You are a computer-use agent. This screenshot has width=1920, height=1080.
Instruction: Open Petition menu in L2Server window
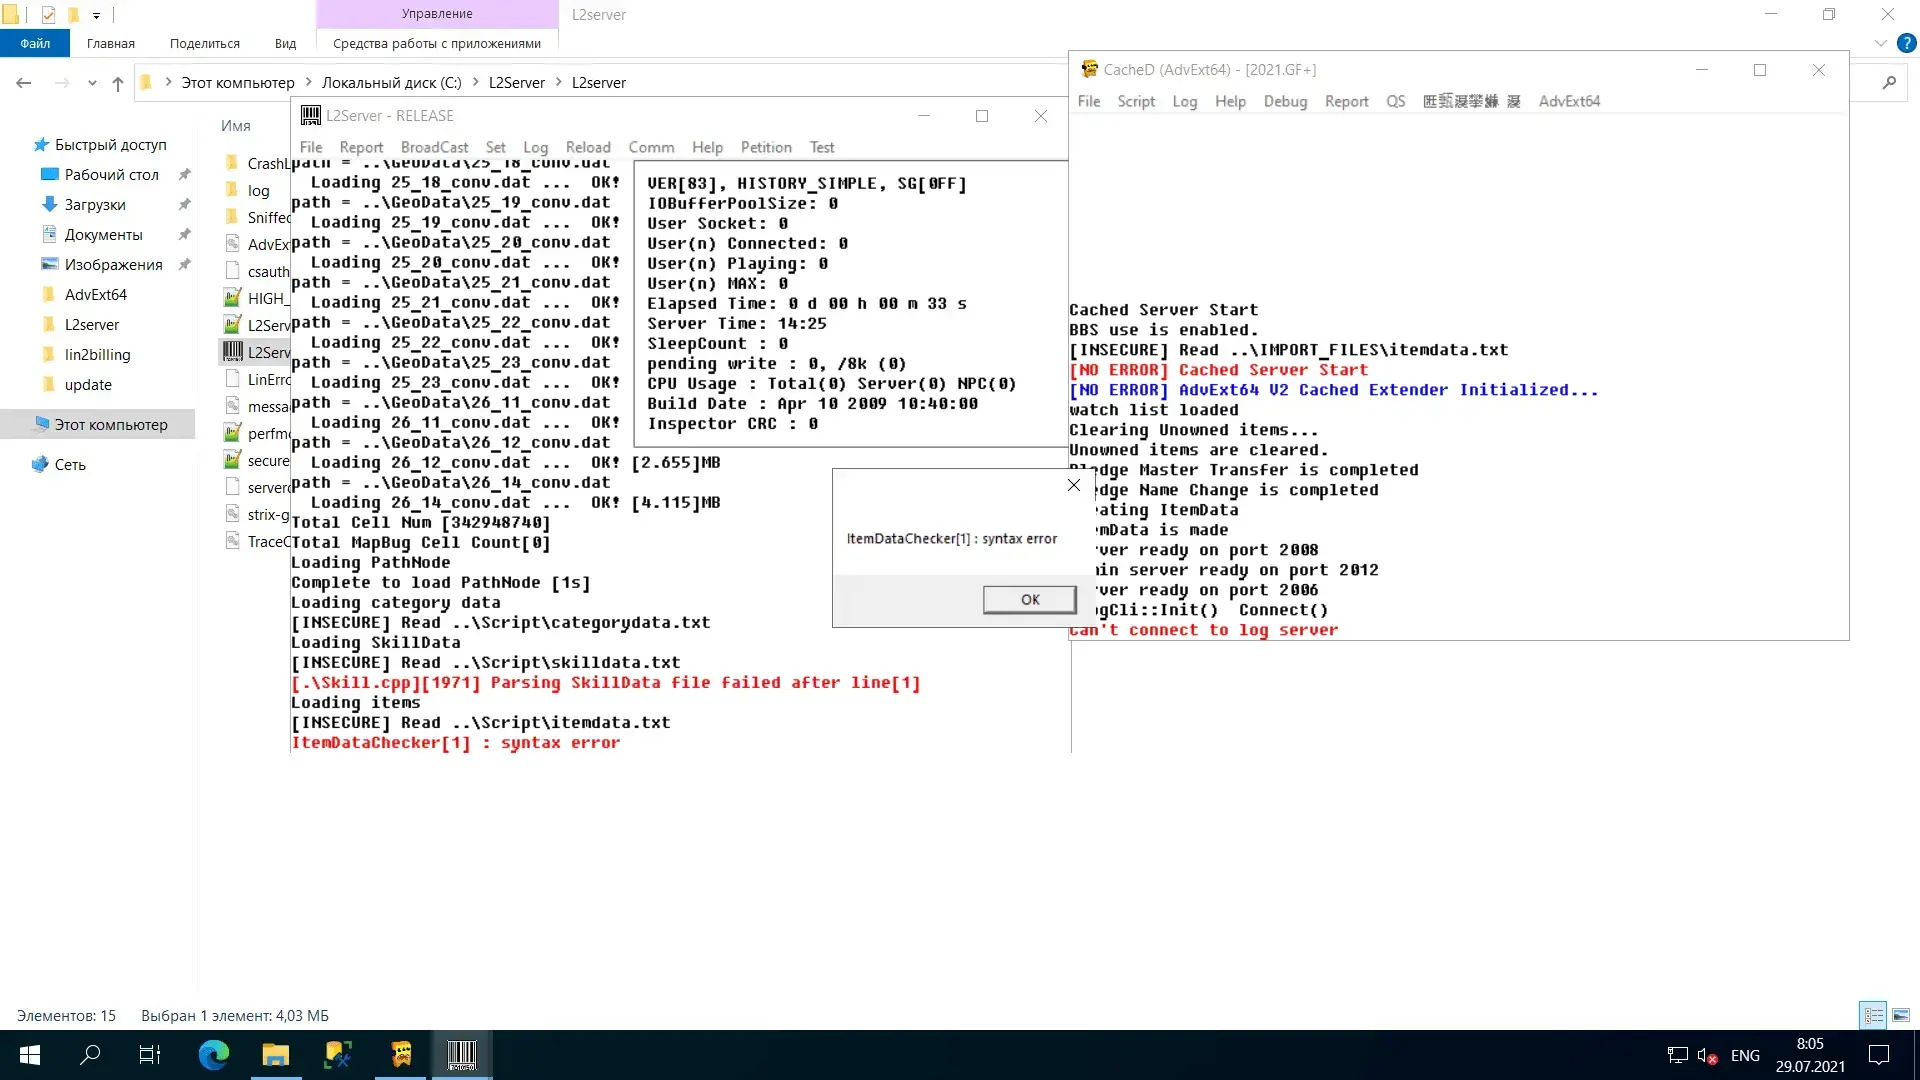coord(766,147)
